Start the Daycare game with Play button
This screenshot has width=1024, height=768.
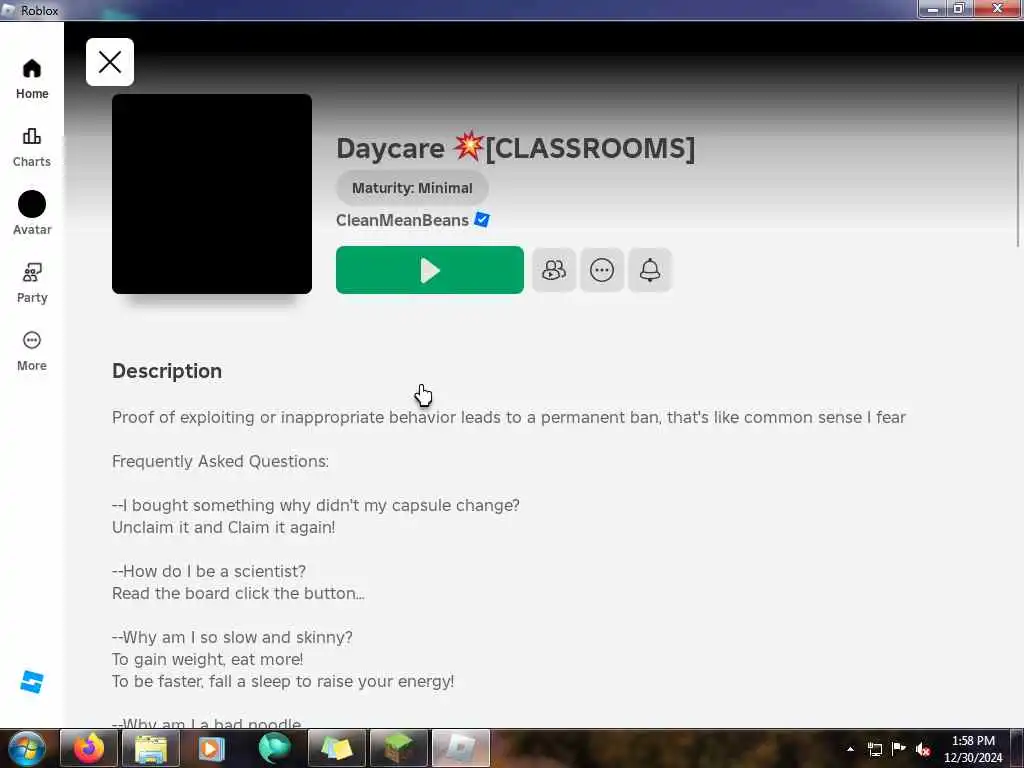[430, 270]
